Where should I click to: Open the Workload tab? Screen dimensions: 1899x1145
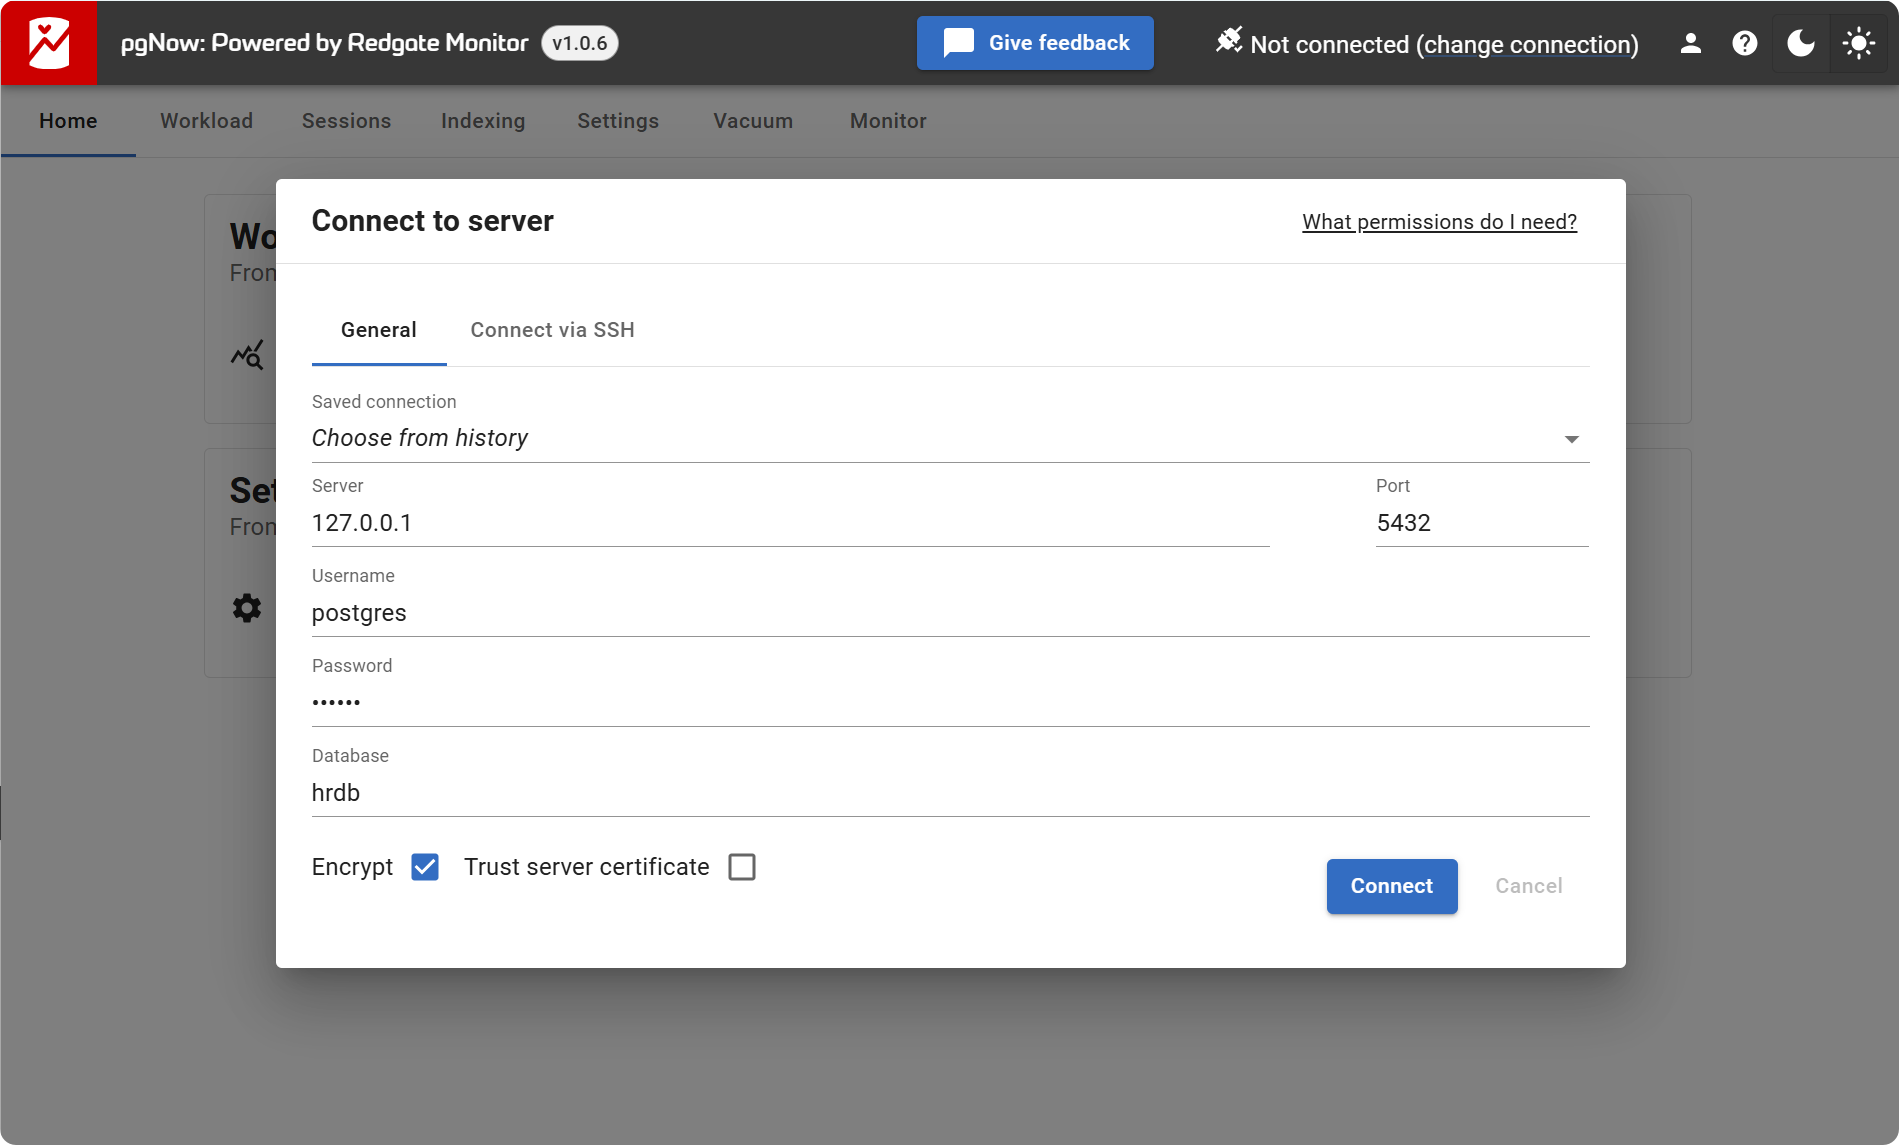pos(207,121)
